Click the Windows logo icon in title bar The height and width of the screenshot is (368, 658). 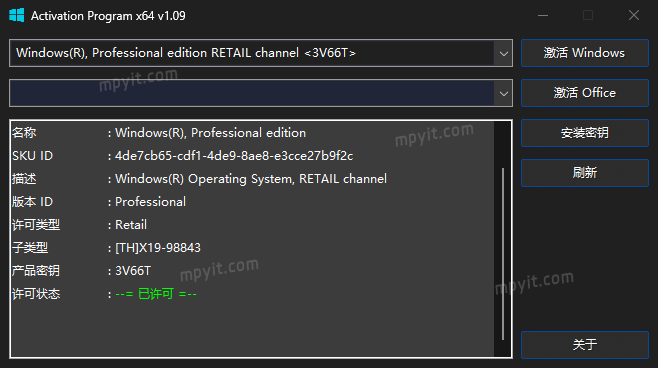[16, 16]
